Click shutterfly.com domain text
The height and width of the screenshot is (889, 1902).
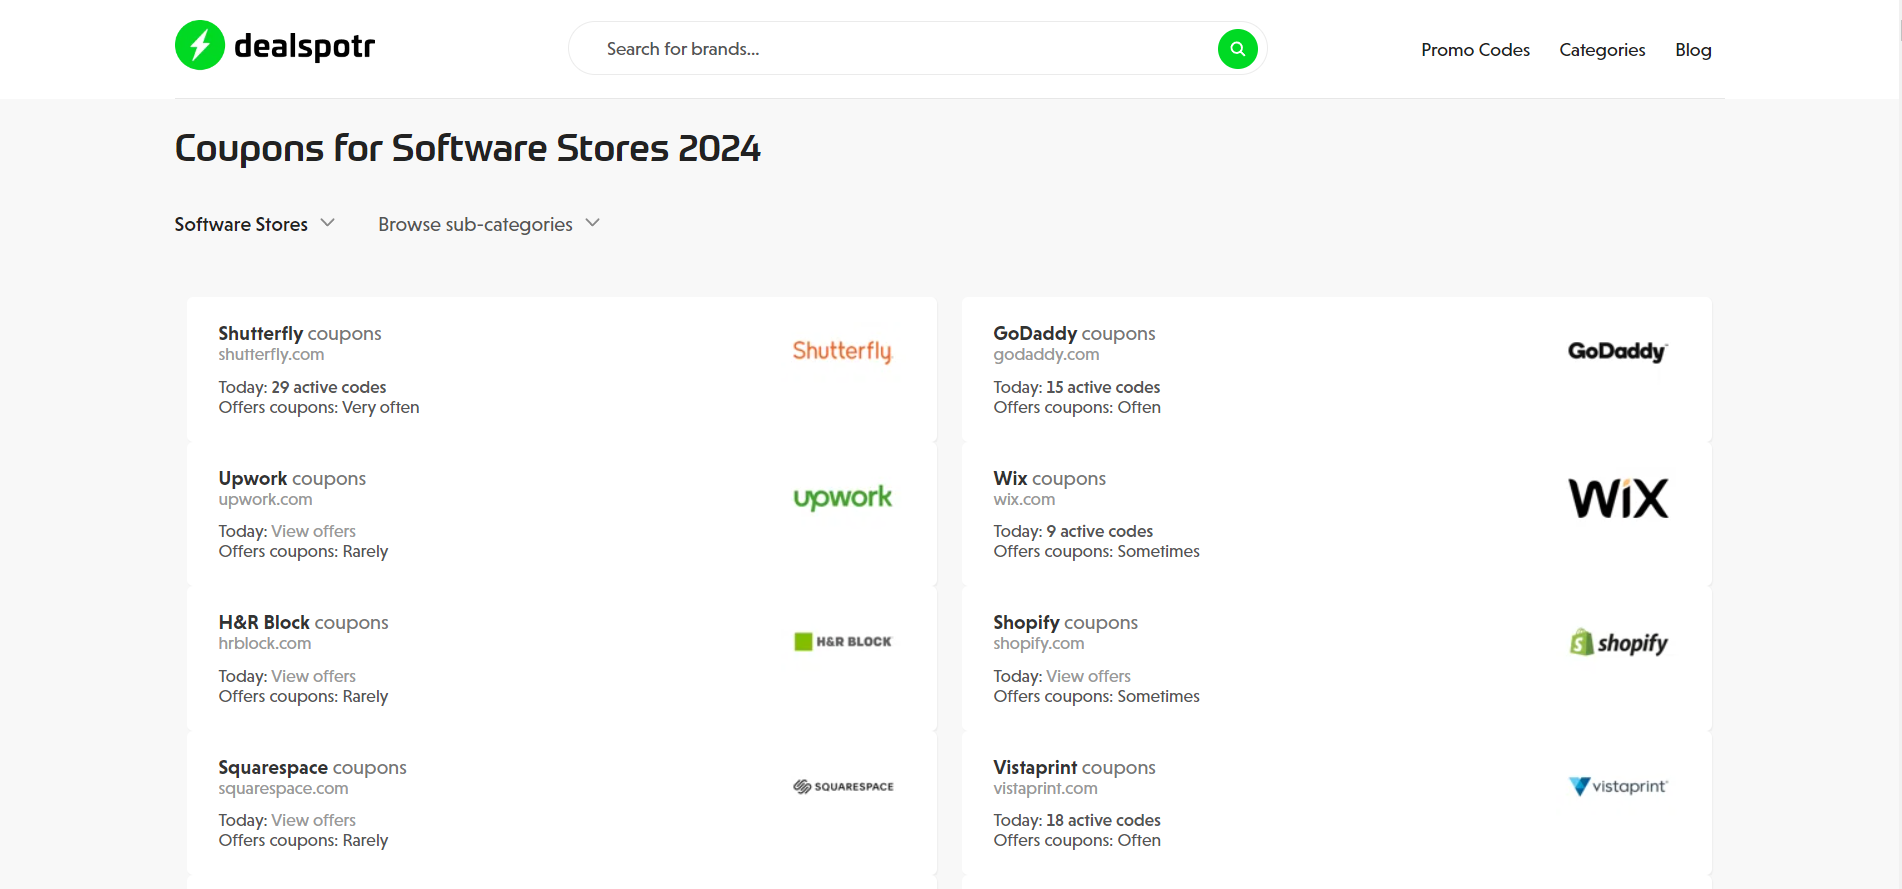pyautogui.click(x=271, y=354)
